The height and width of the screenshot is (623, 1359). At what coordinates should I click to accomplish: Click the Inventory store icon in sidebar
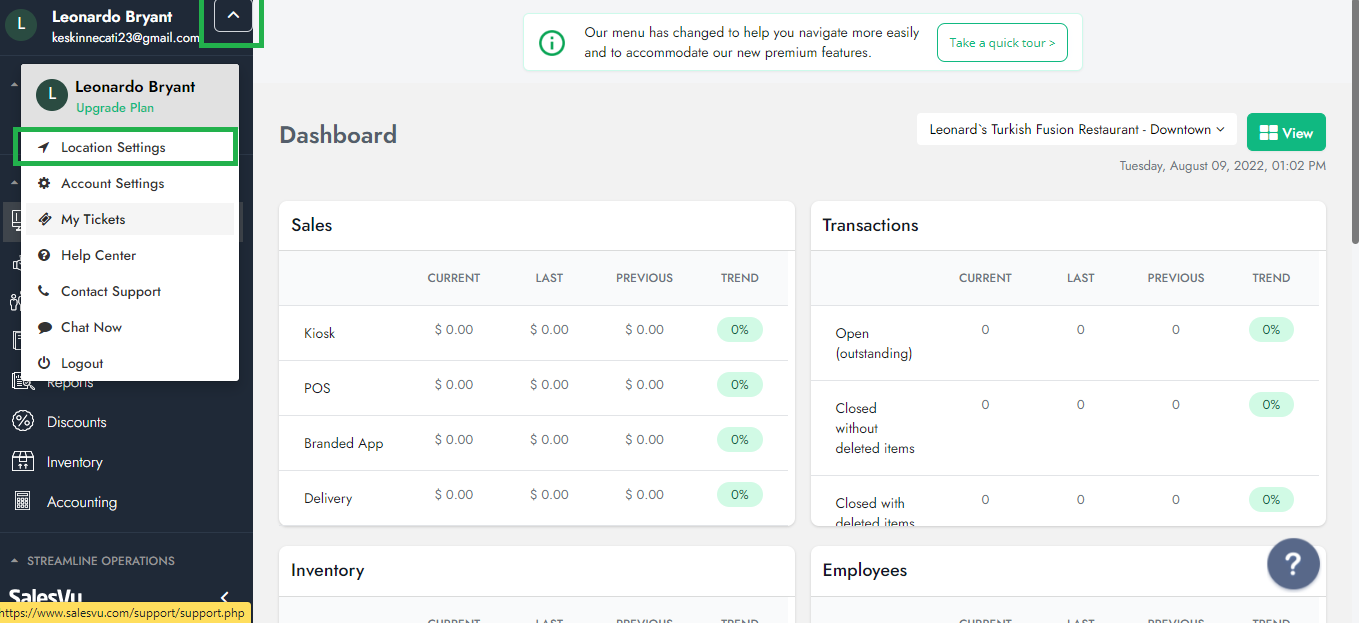pos(22,462)
